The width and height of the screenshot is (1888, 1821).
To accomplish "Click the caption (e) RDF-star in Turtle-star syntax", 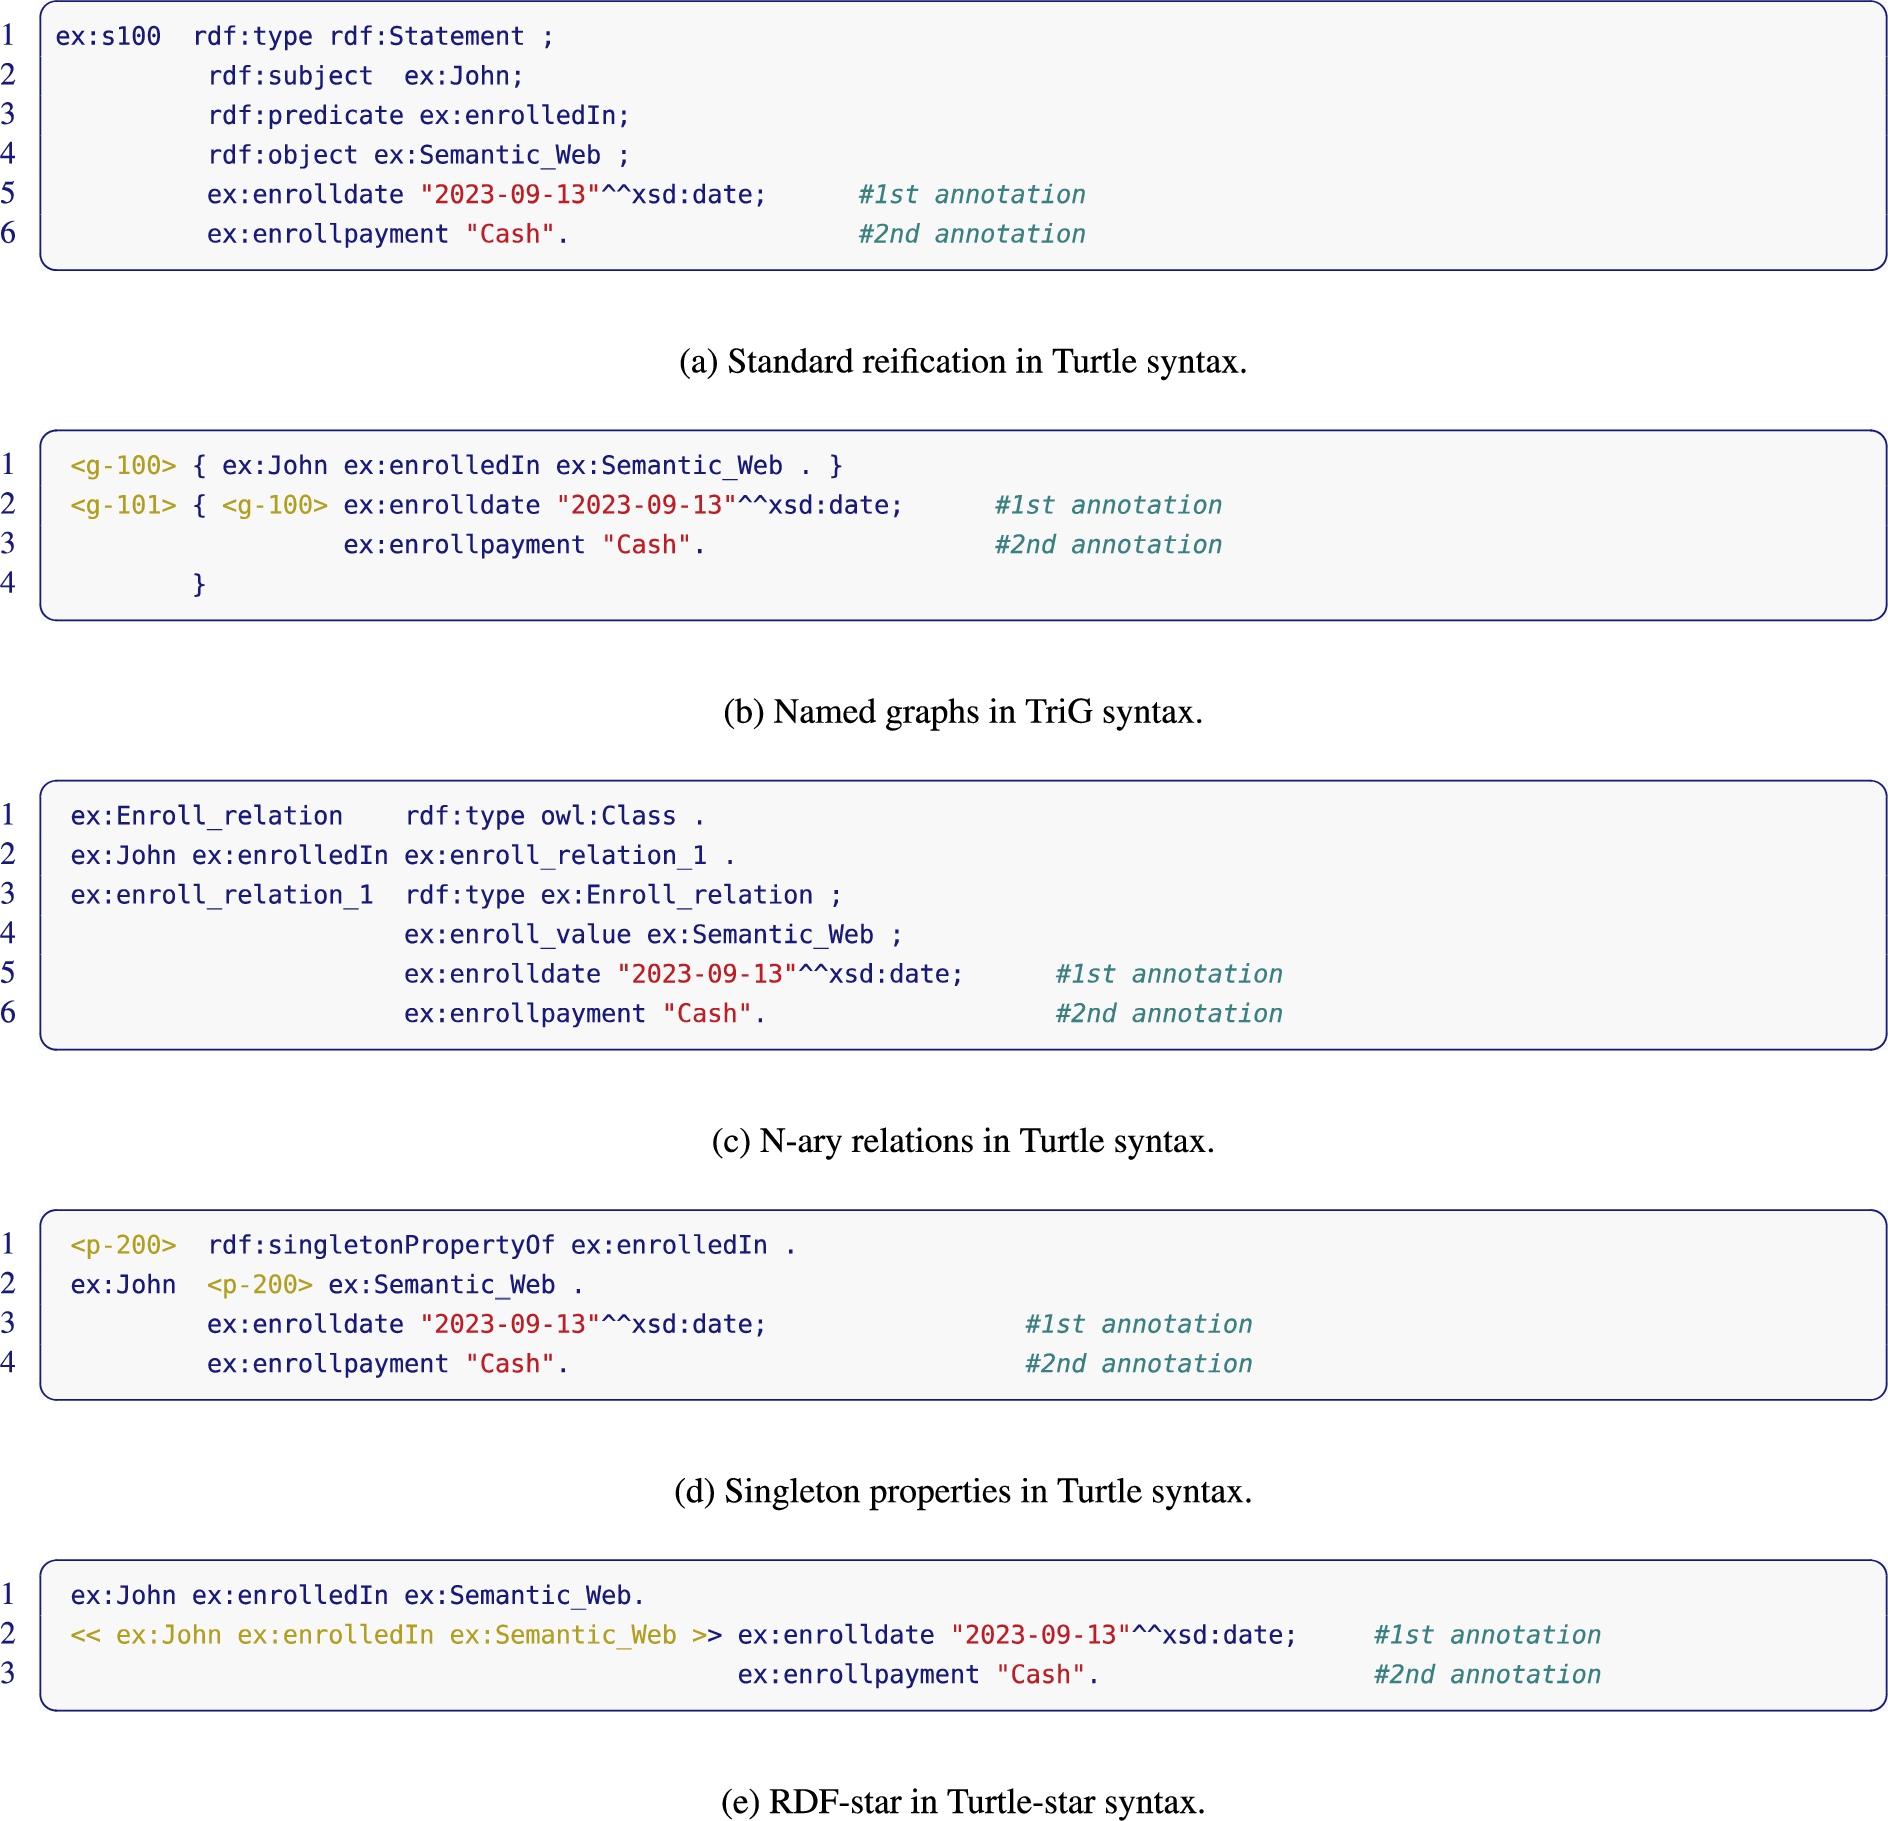I will [963, 1802].
